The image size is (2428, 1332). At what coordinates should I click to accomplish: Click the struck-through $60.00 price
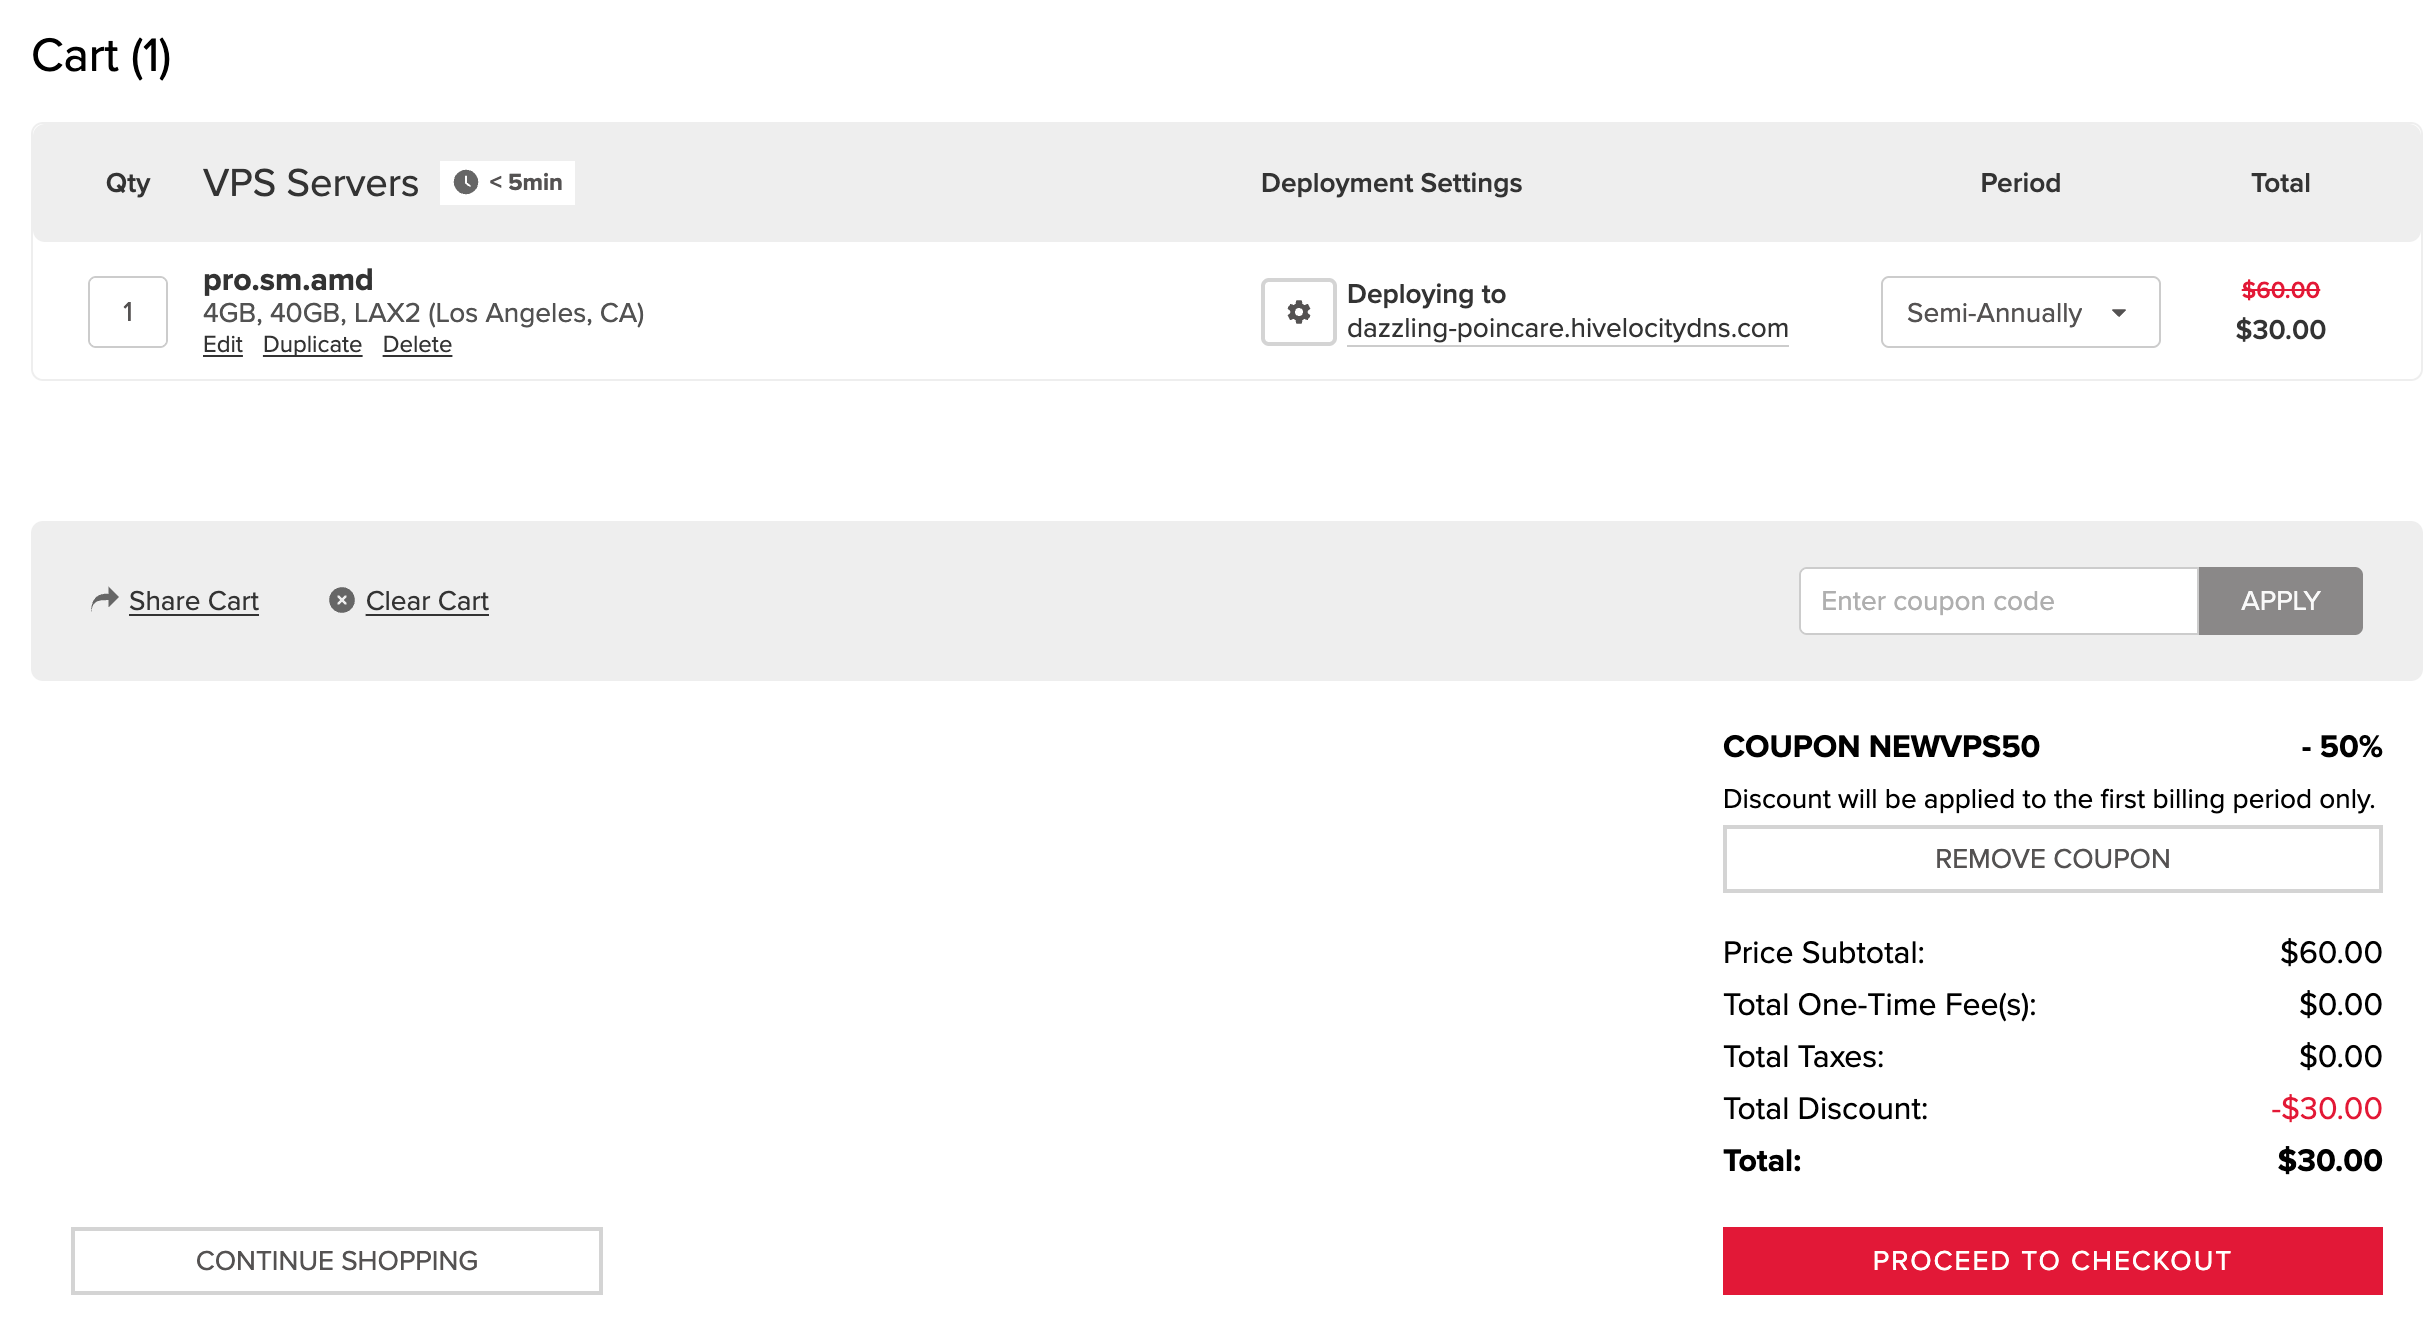tap(2280, 290)
